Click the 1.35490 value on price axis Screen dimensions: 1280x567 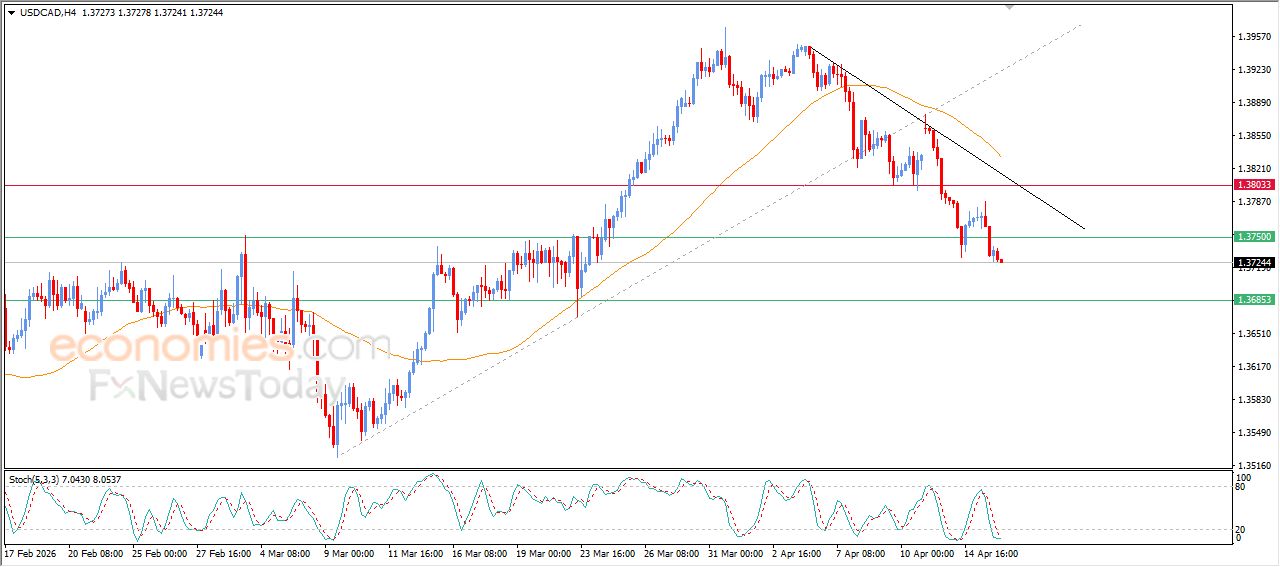(x=1254, y=433)
